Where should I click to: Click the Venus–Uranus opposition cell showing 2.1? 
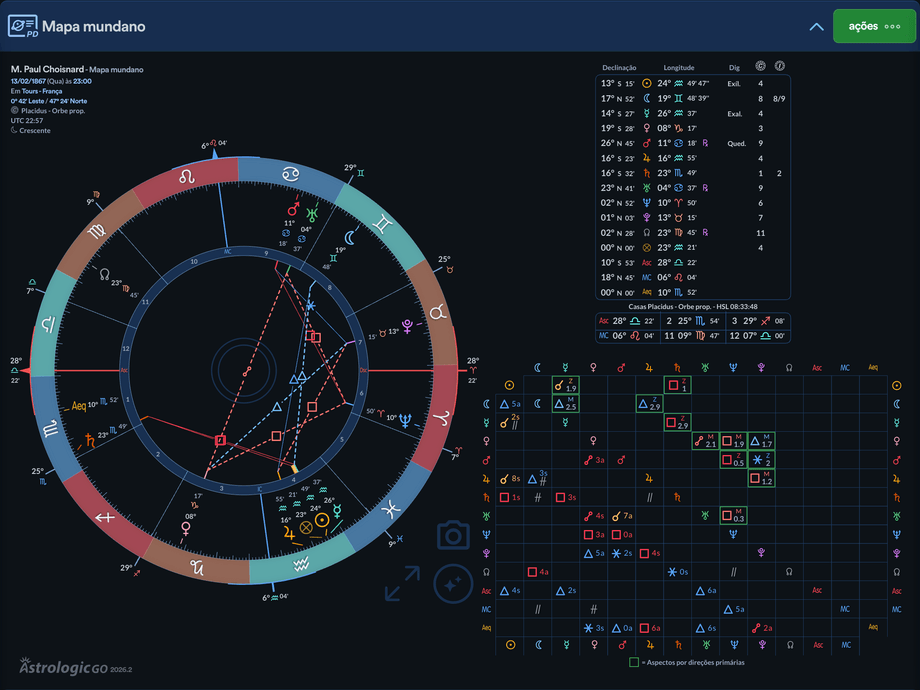click(x=706, y=441)
